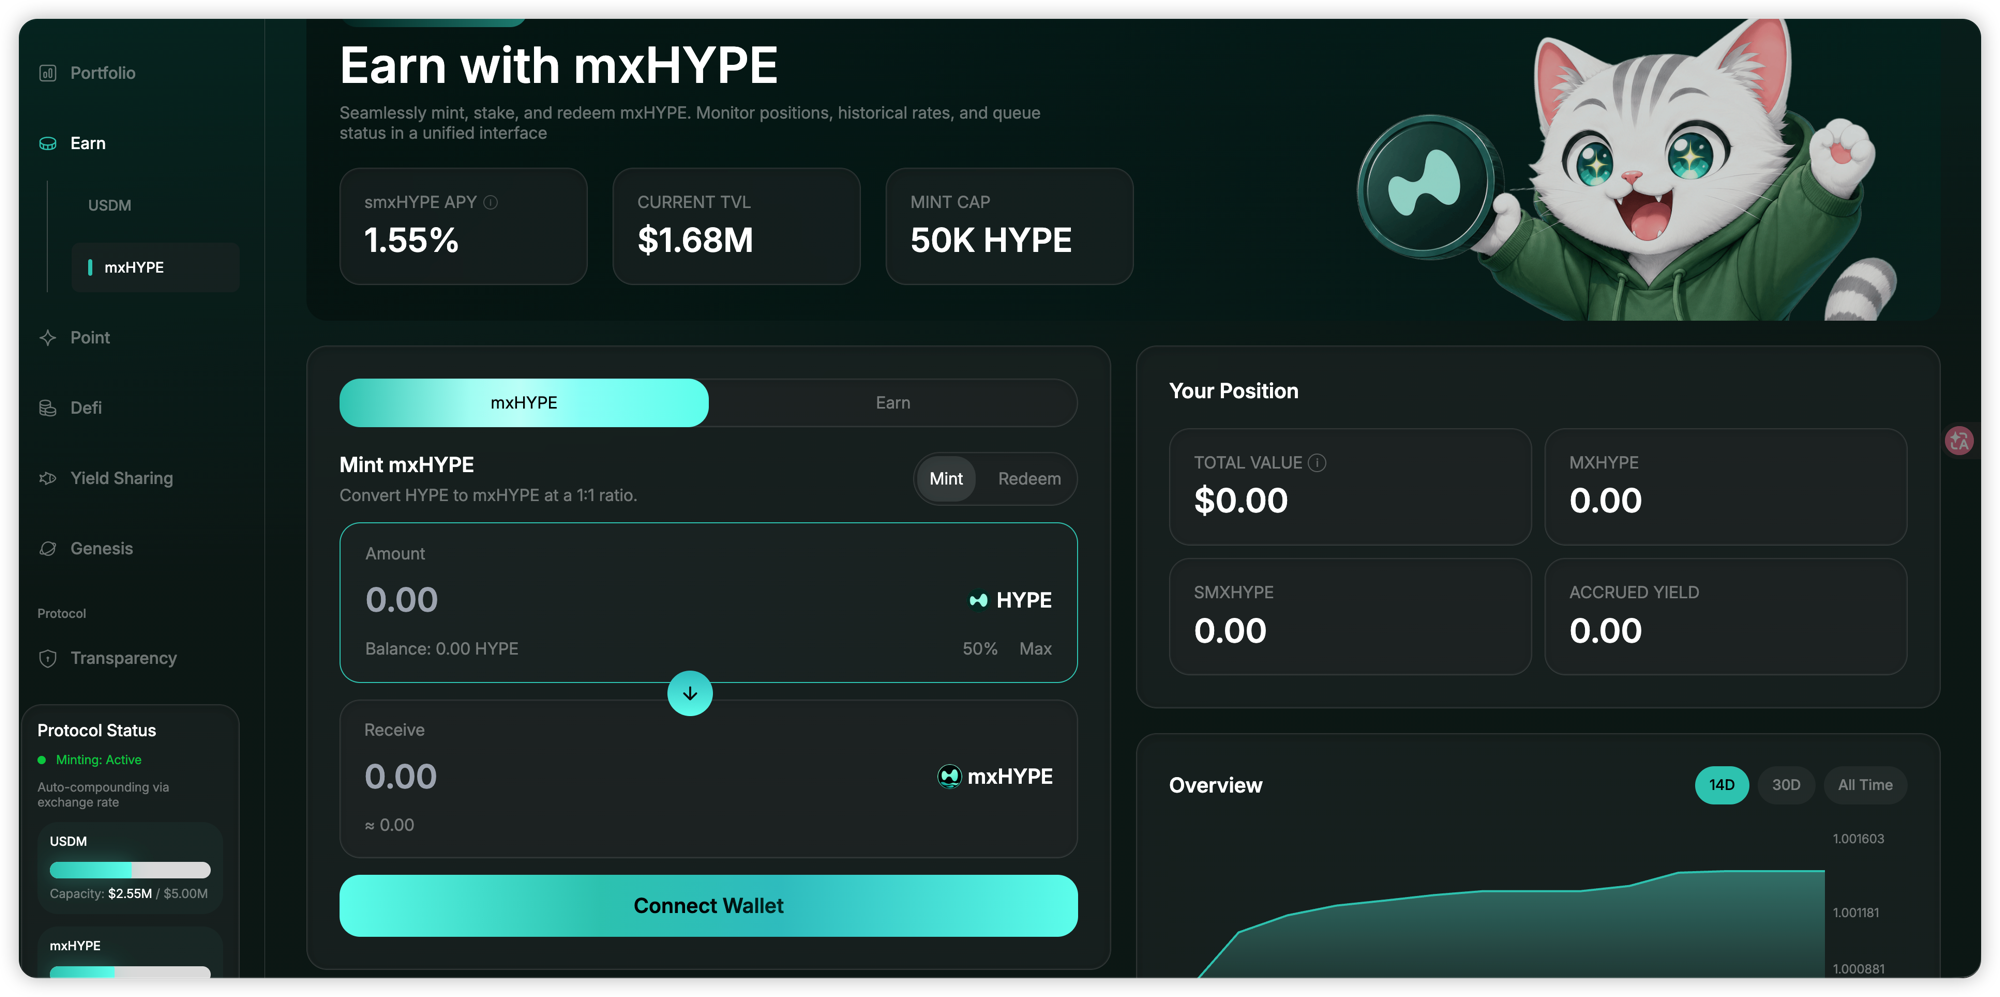The image size is (2000, 997).
Task: Click the Total Value $0.00 card
Action: point(1350,487)
